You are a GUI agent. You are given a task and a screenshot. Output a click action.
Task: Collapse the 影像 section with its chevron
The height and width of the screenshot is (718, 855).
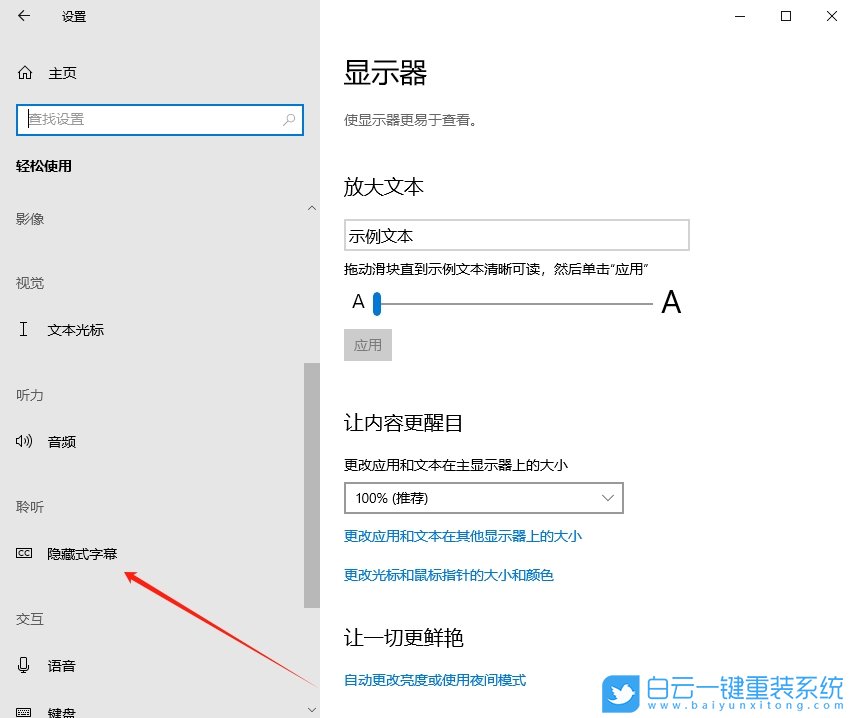click(x=311, y=208)
